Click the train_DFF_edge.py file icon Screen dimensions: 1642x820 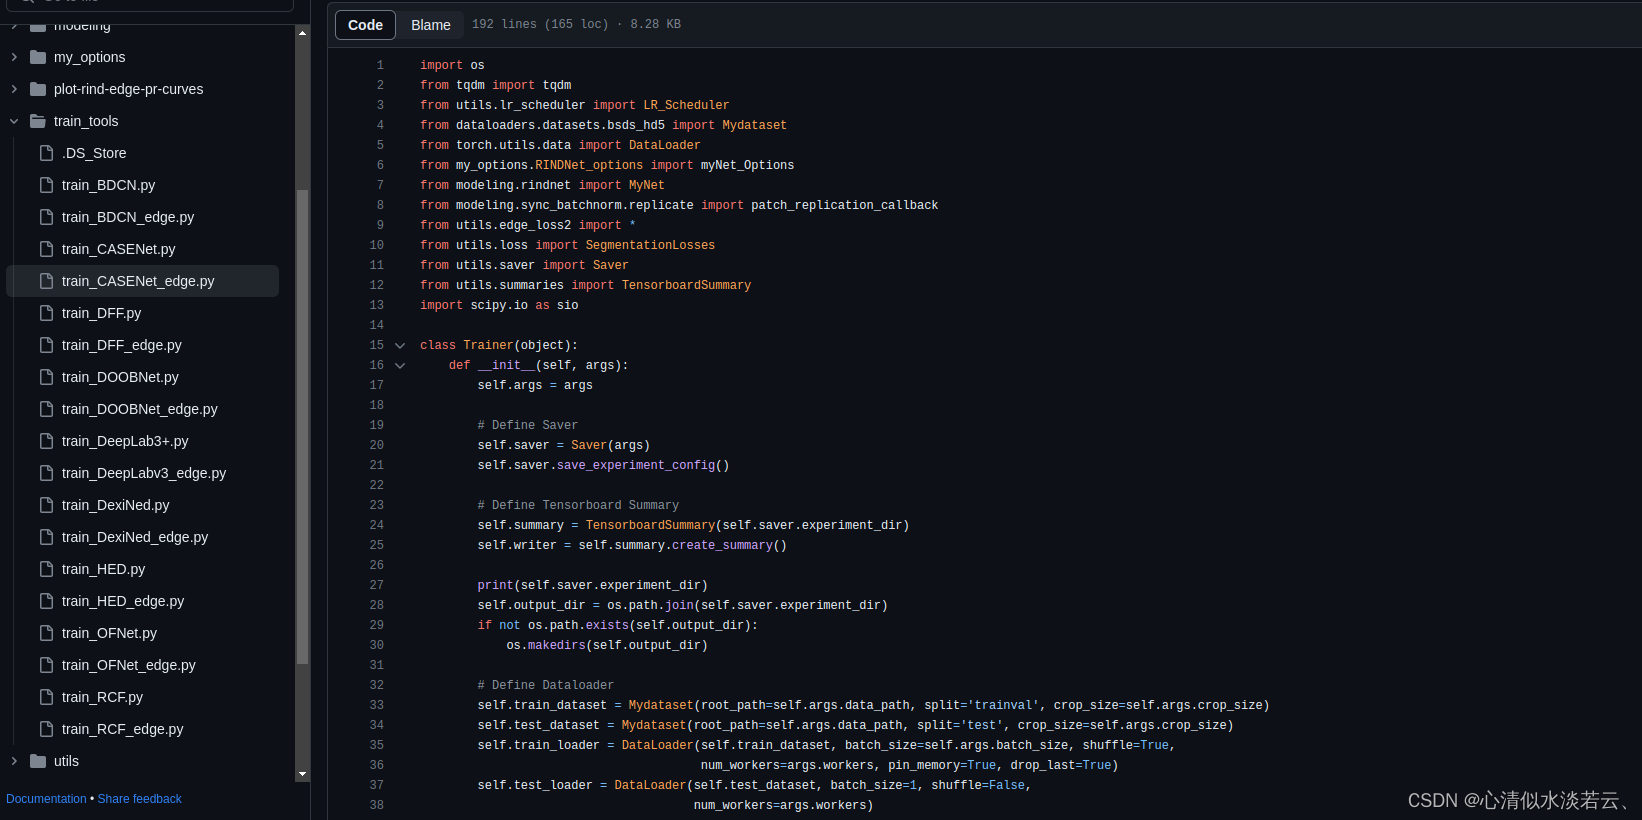point(46,345)
